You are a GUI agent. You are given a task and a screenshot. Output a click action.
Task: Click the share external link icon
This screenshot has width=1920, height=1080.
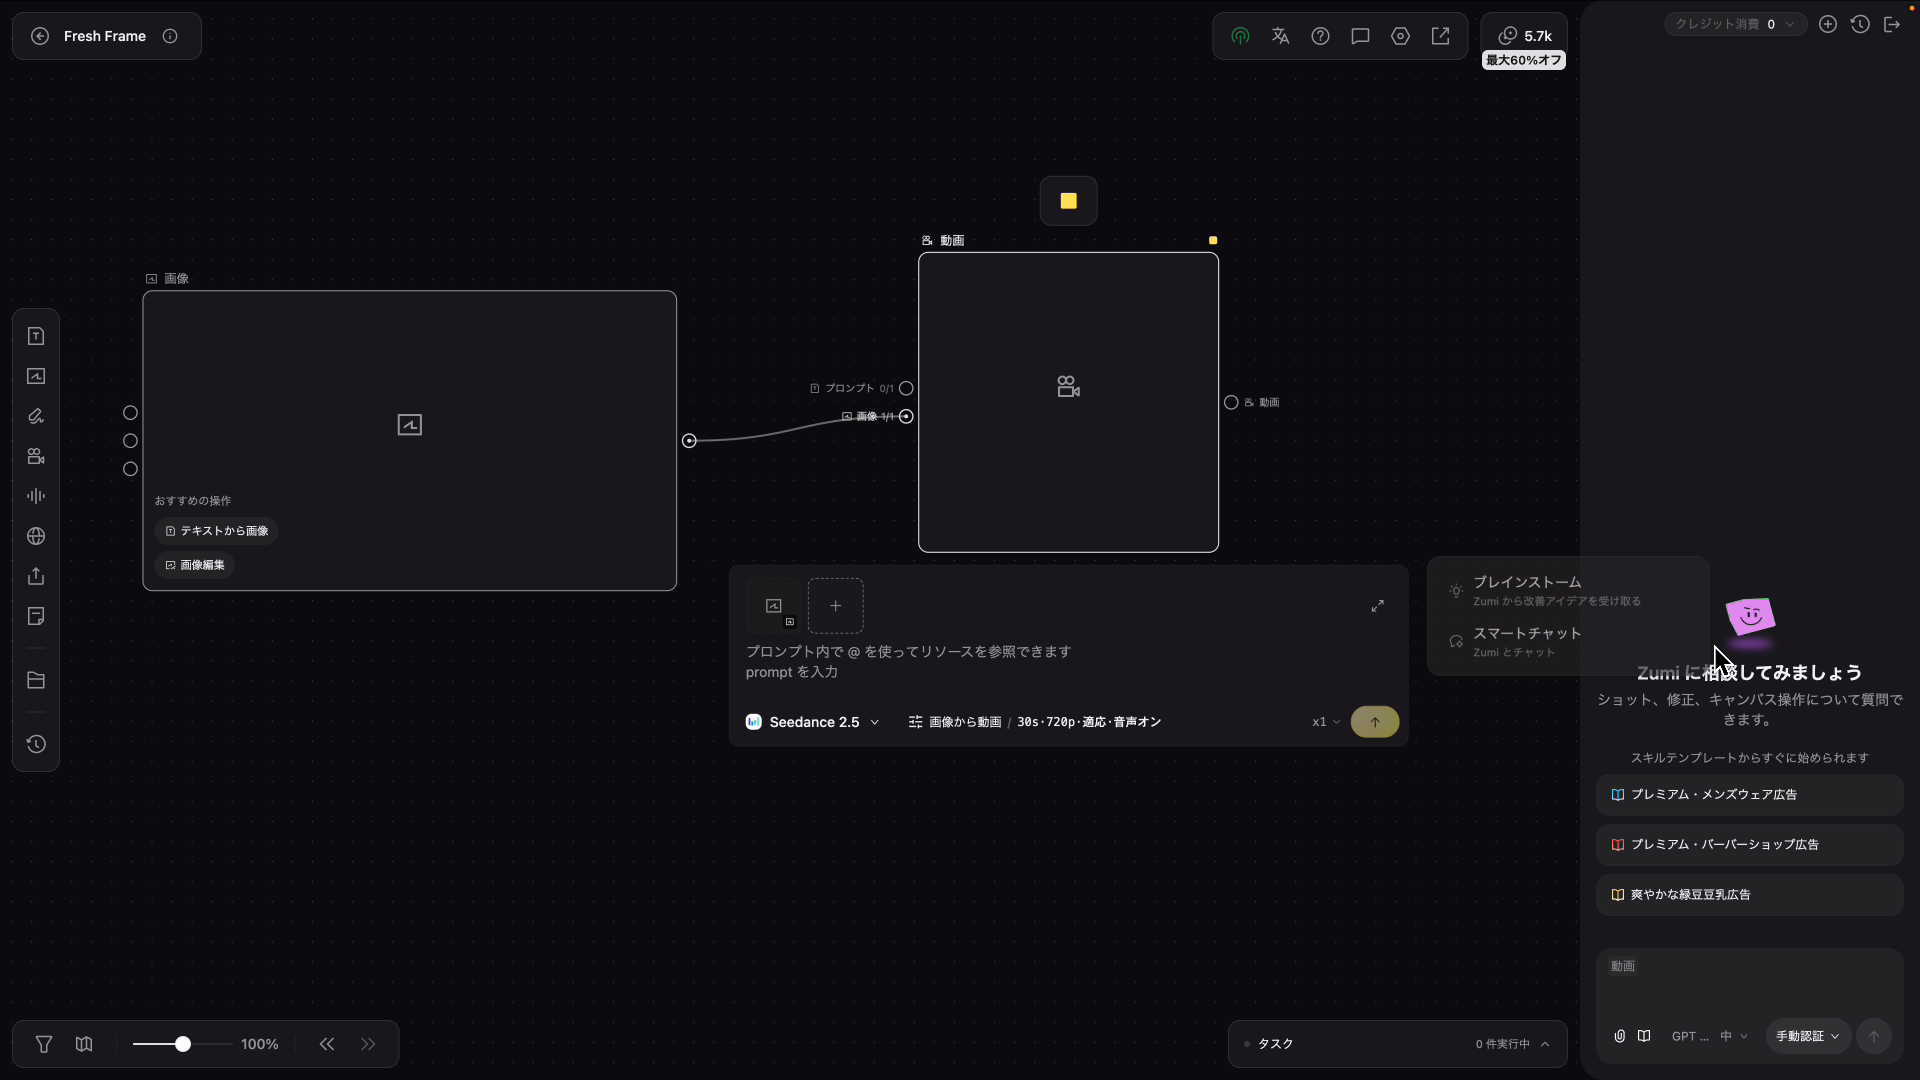[x=1440, y=36]
